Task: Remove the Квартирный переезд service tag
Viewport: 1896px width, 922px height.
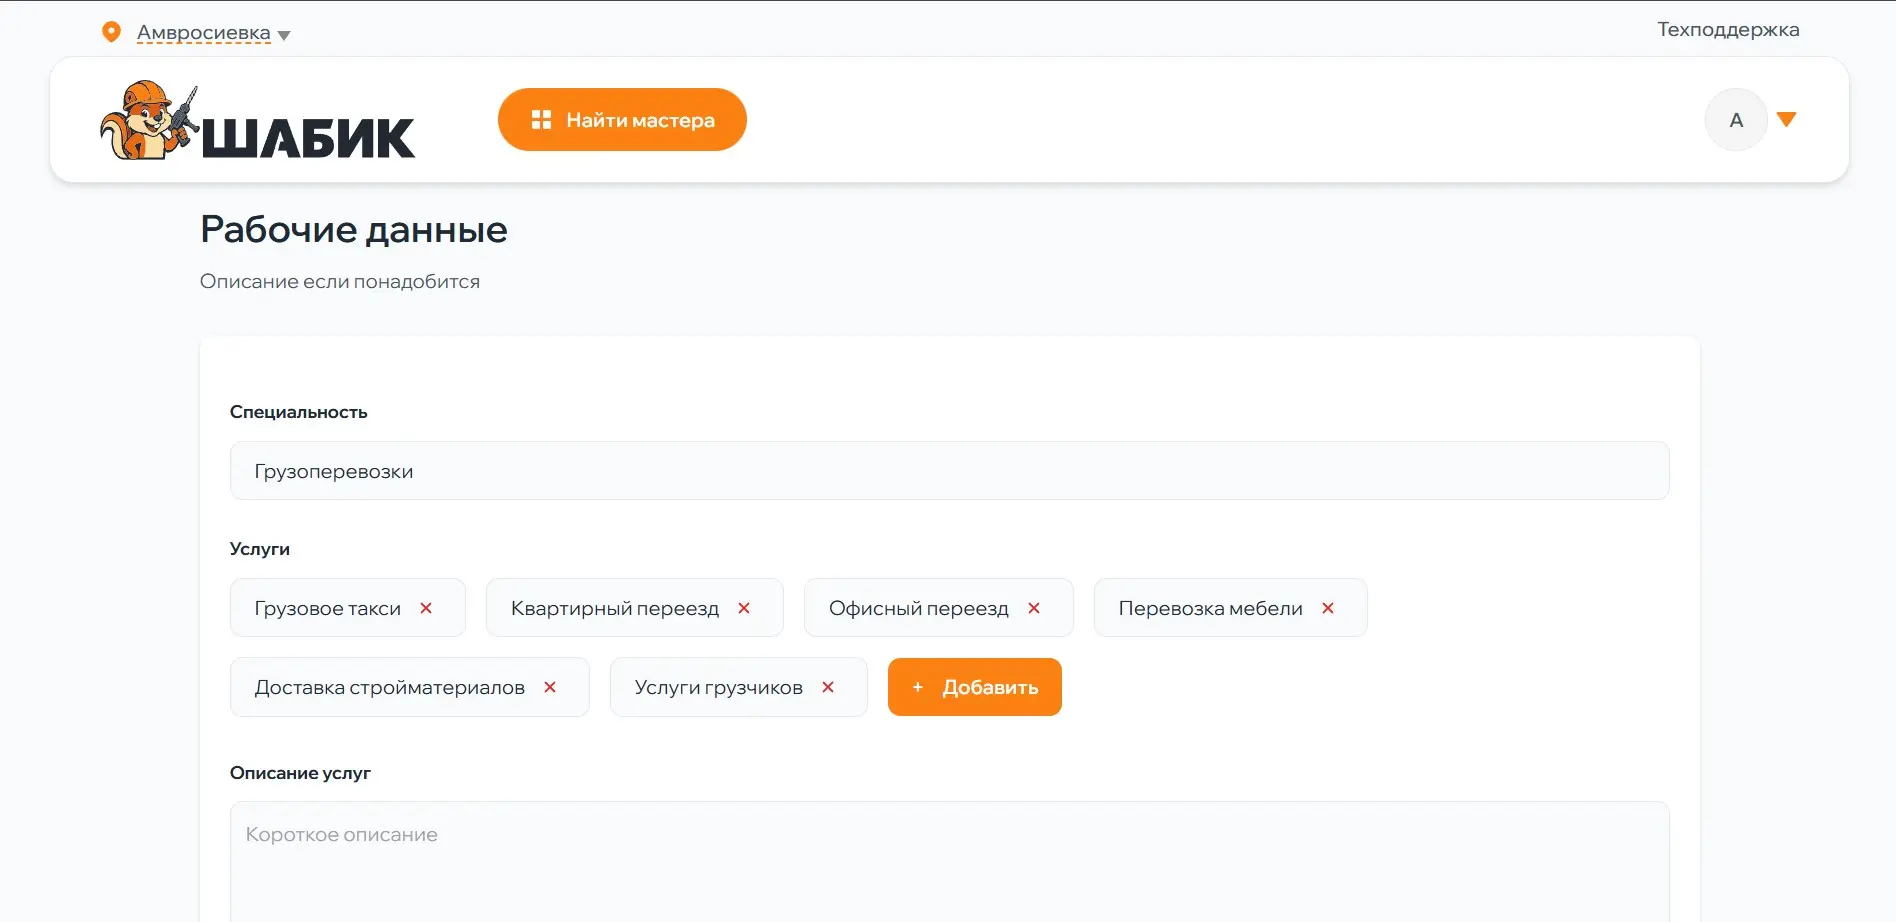Action: coord(744,608)
